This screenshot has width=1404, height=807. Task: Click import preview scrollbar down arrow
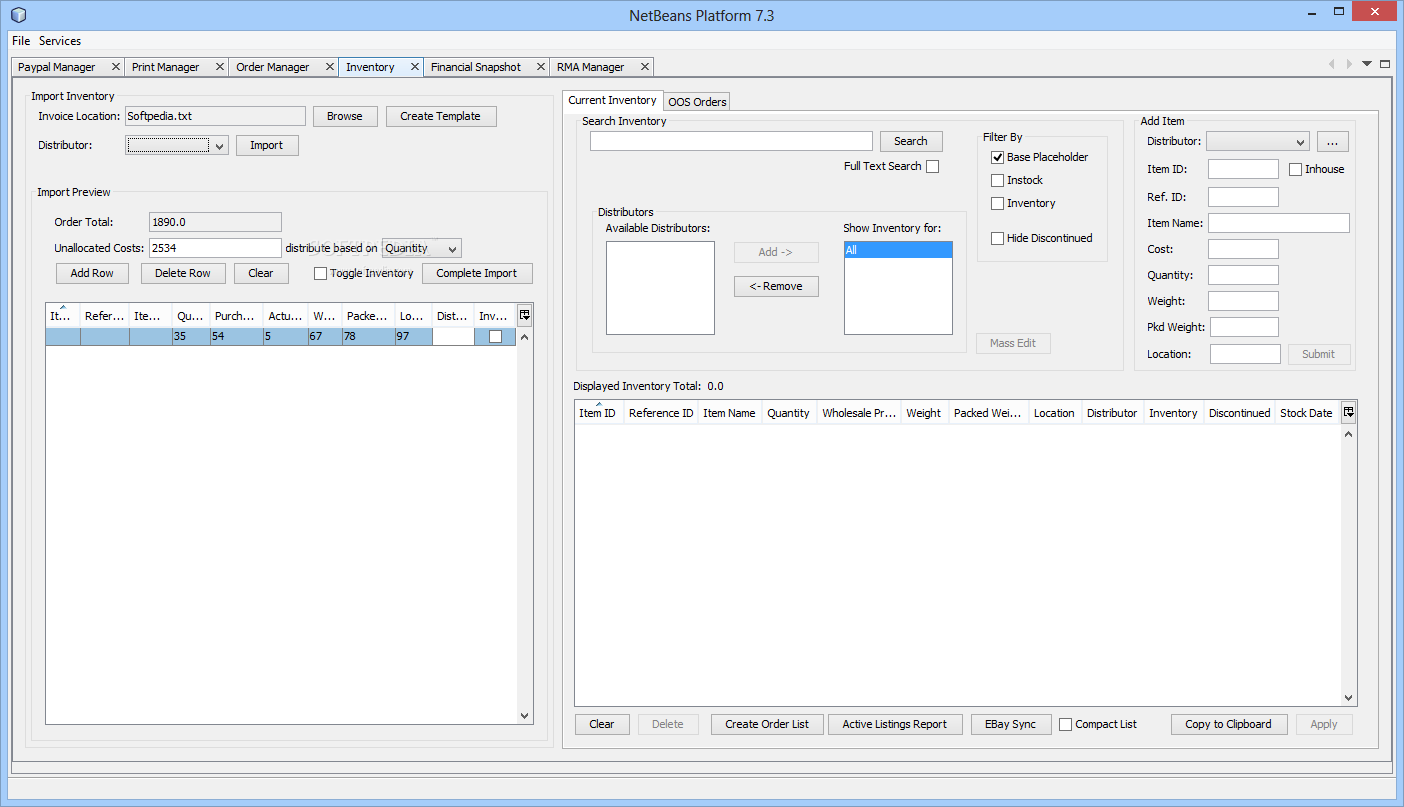click(525, 715)
